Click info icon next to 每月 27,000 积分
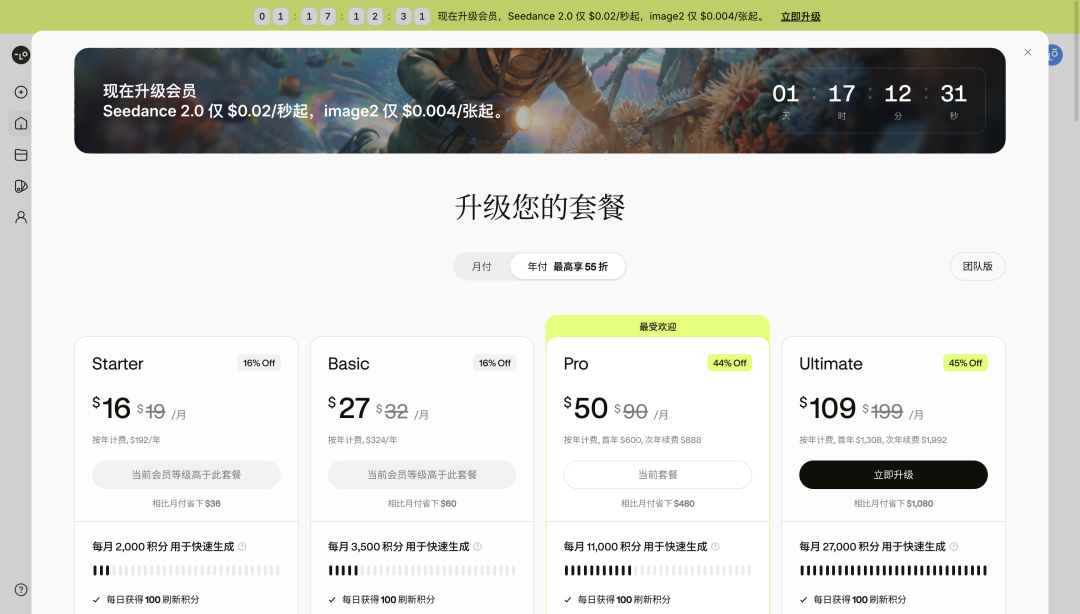Screen dimensions: 1080x614 [954, 546]
